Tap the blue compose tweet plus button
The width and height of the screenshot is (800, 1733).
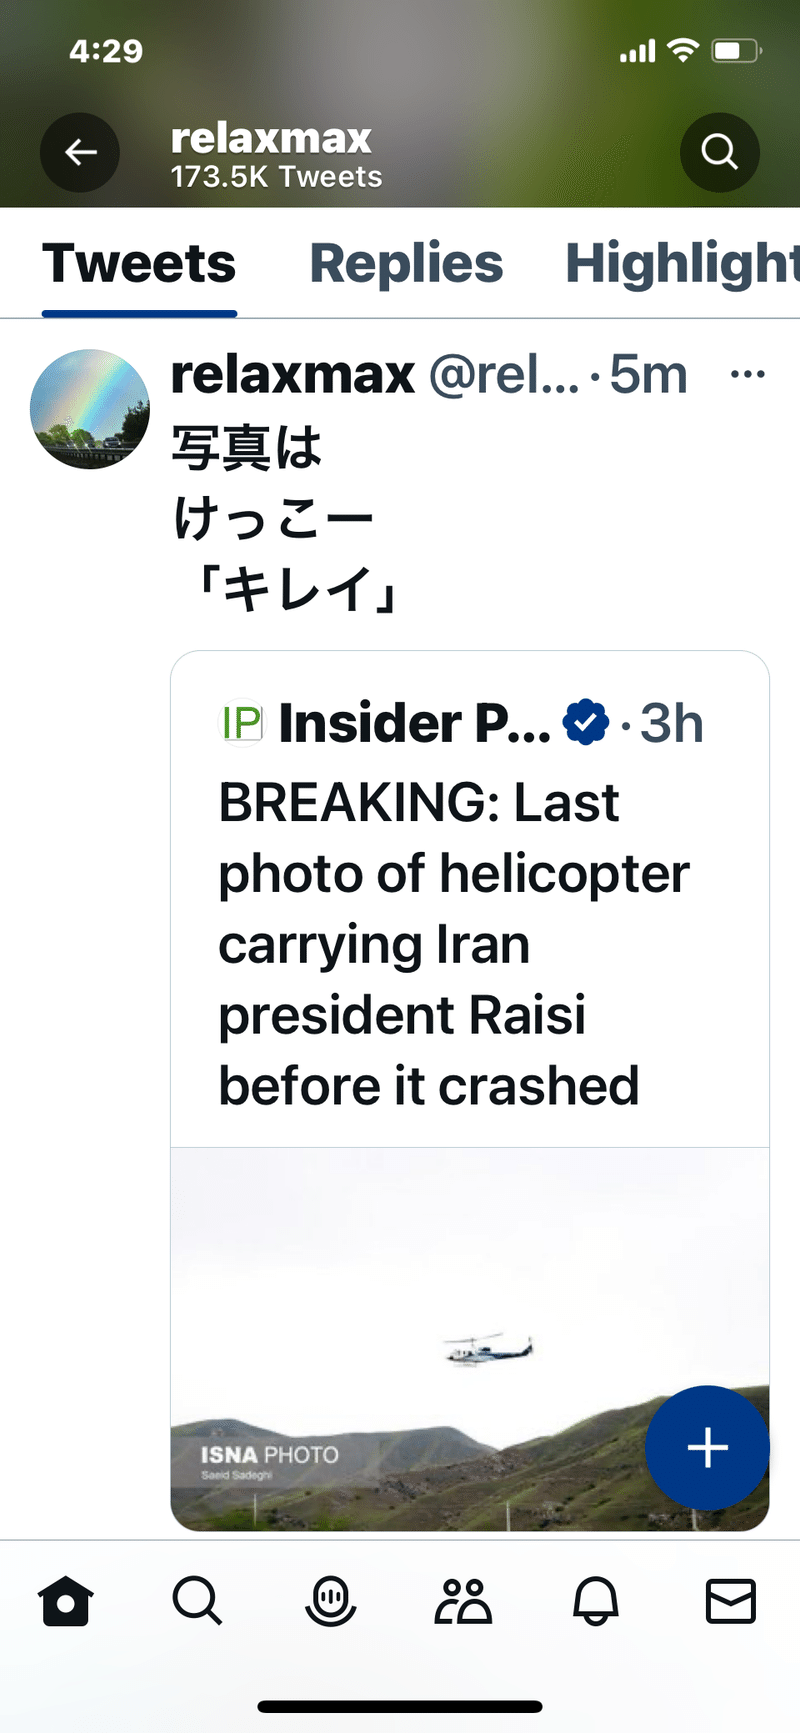[707, 1447]
